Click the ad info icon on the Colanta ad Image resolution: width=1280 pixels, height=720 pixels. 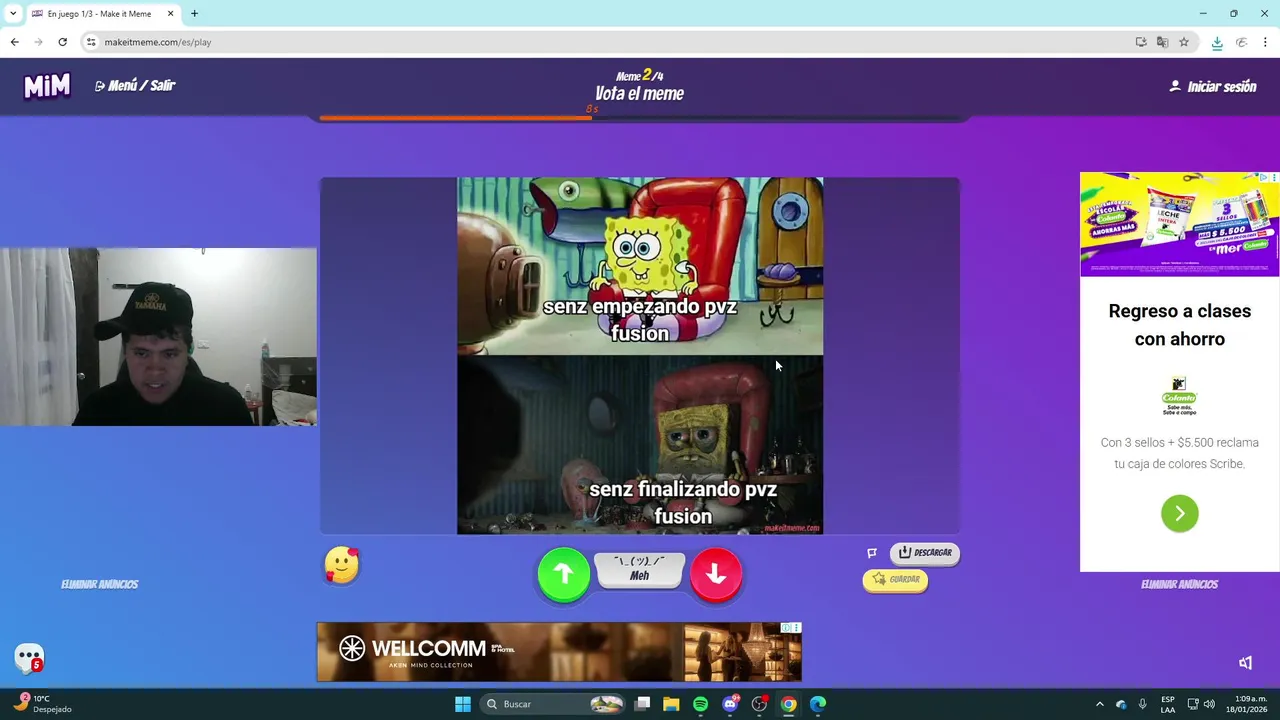point(1263,177)
